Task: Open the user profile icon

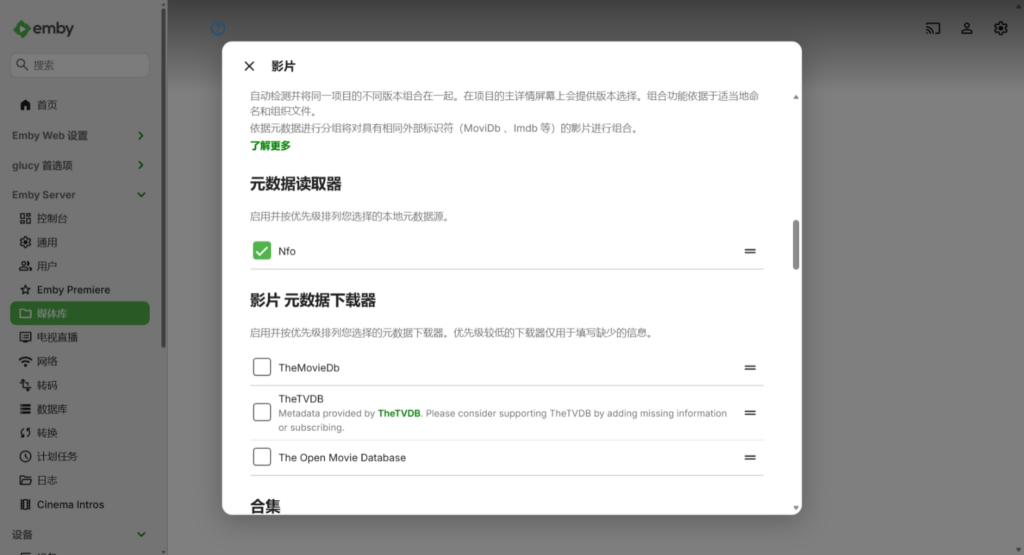Action: [x=967, y=29]
